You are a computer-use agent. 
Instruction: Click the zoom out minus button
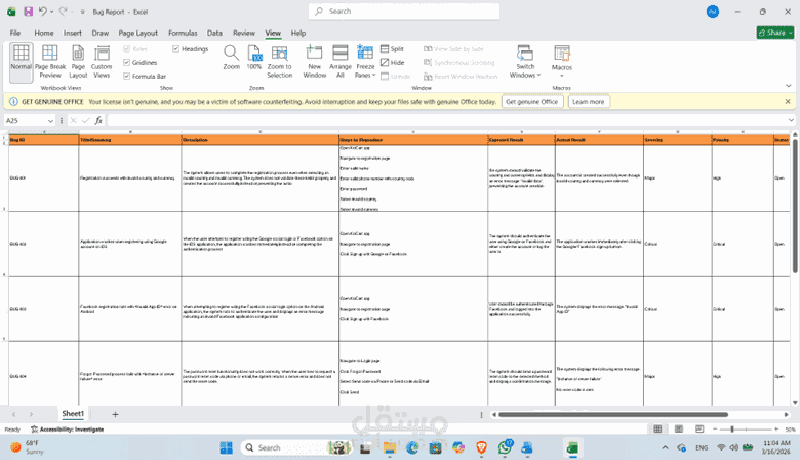coord(715,429)
